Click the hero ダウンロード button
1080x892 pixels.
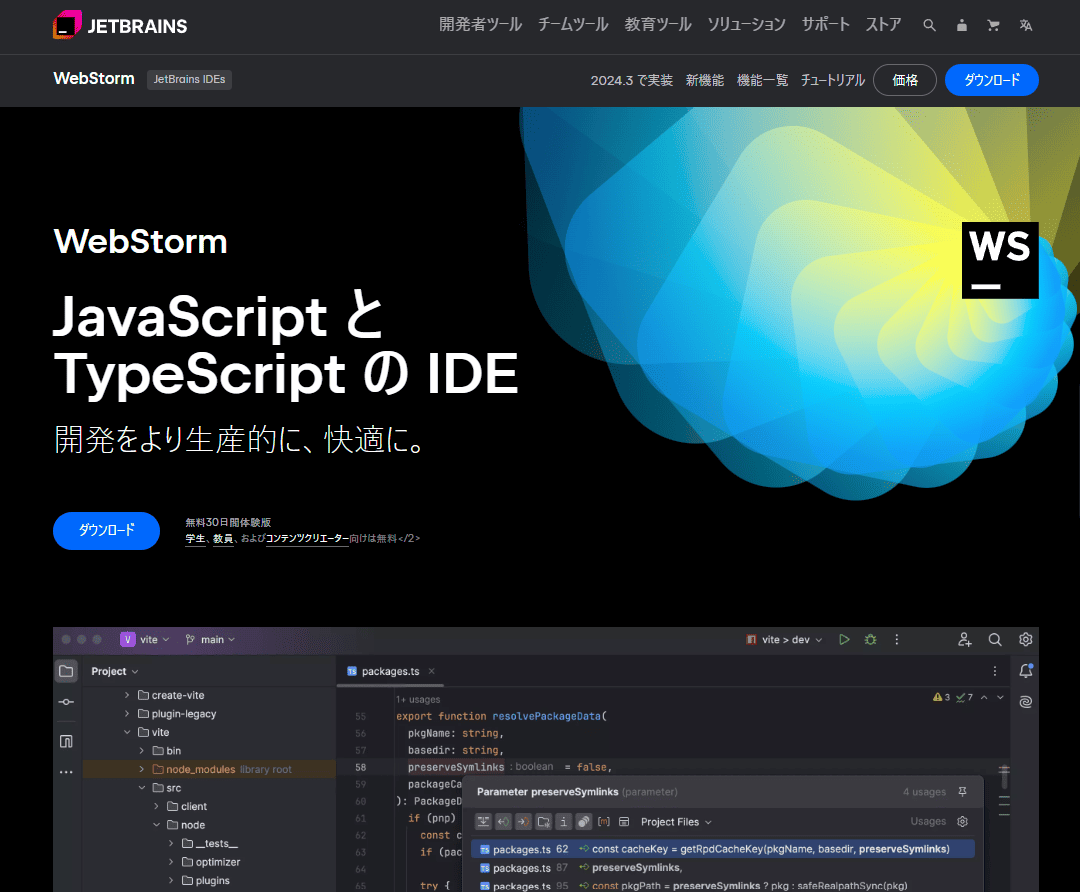pyautogui.click(x=106, y=530)
